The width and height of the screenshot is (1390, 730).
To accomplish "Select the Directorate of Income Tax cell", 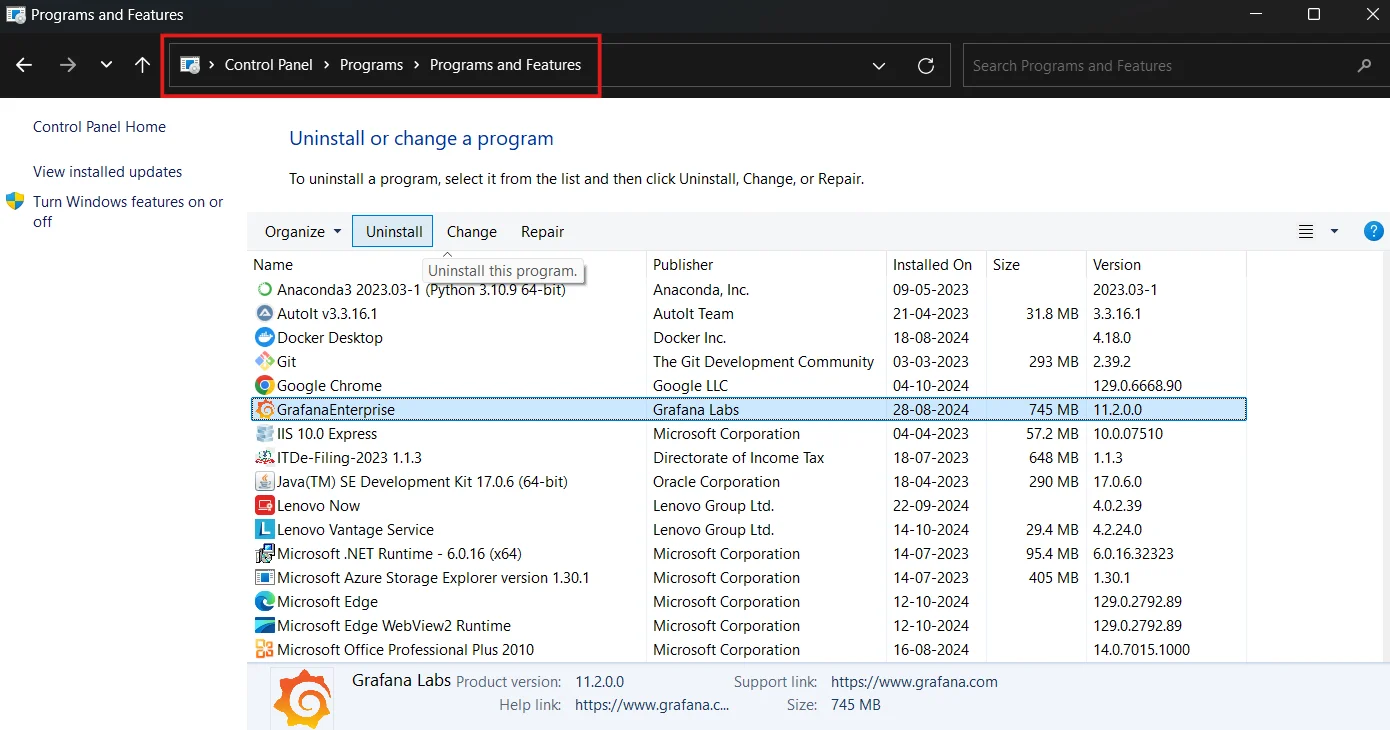I will (739, 458).
